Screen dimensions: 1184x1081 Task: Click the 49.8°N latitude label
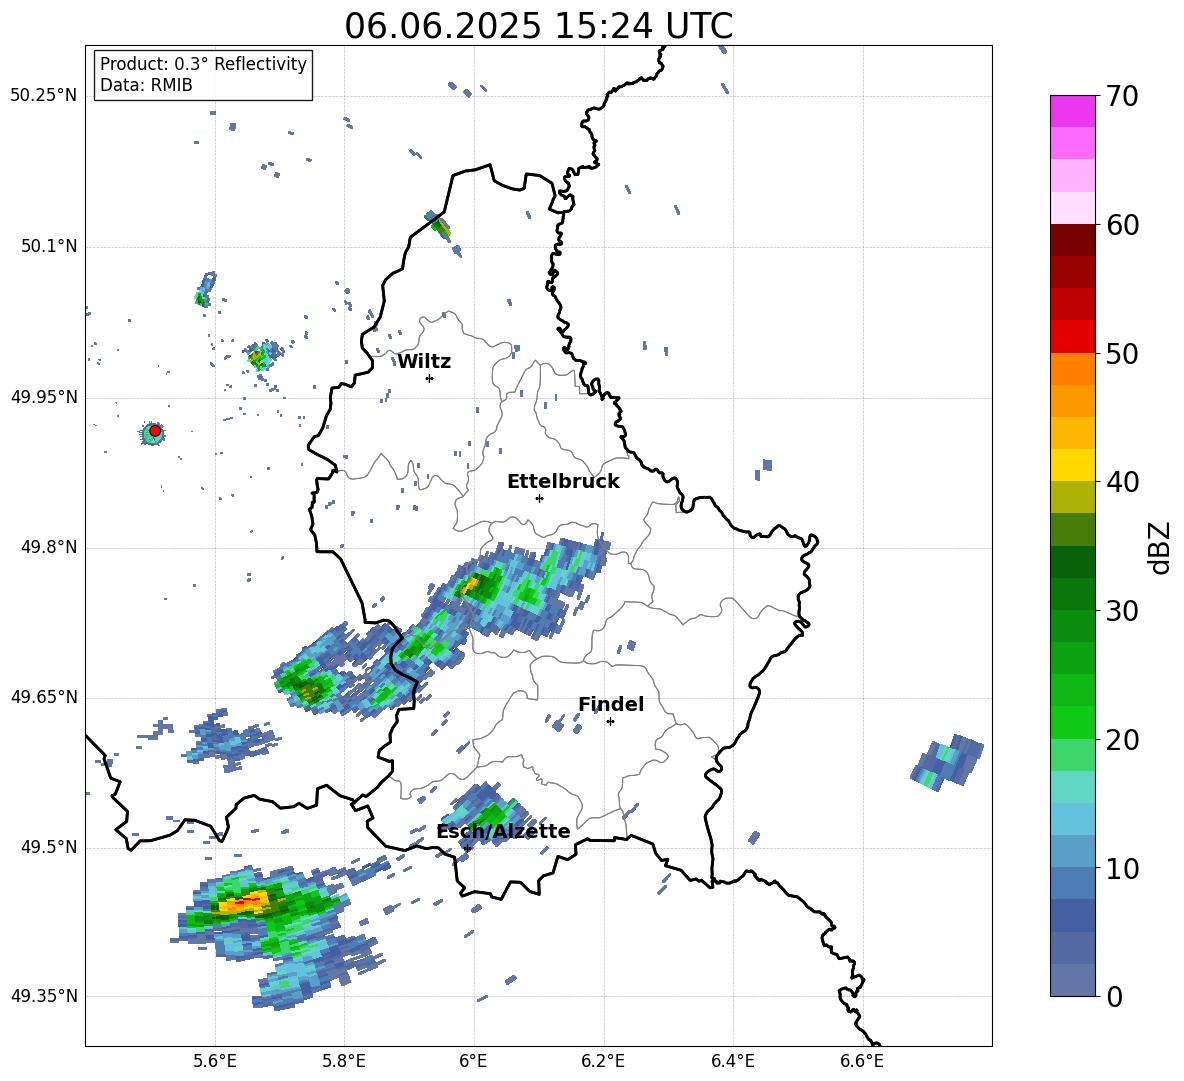click(x=49, y=547)
